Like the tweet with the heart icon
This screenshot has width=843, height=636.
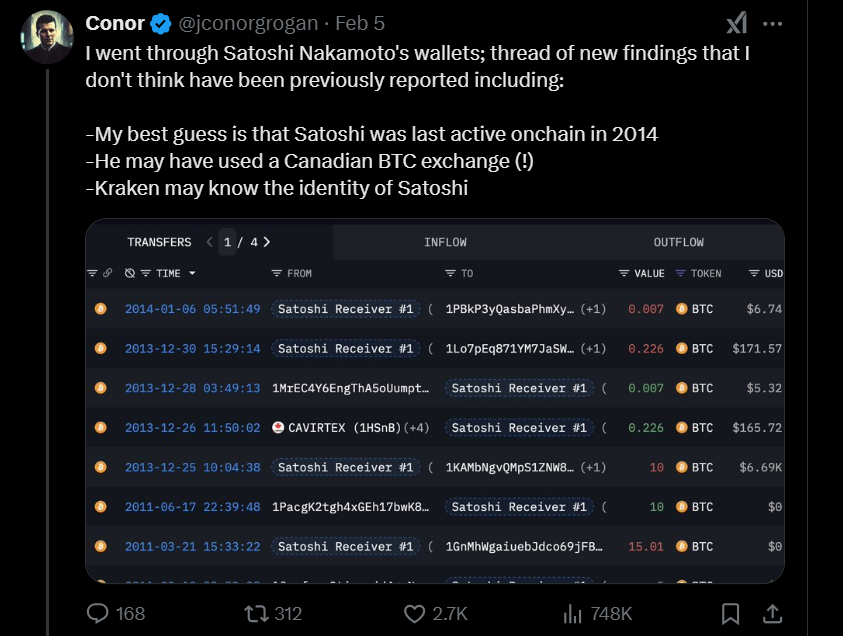click(x=414, y=613)
